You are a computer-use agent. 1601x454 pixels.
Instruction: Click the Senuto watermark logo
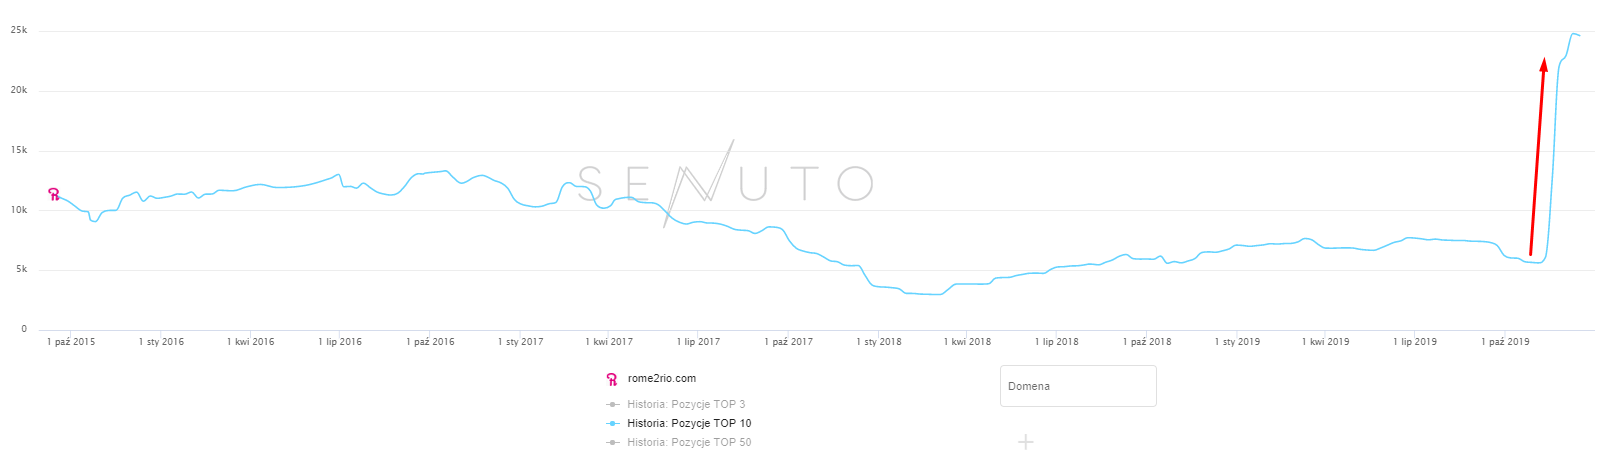tap(725, 183)
